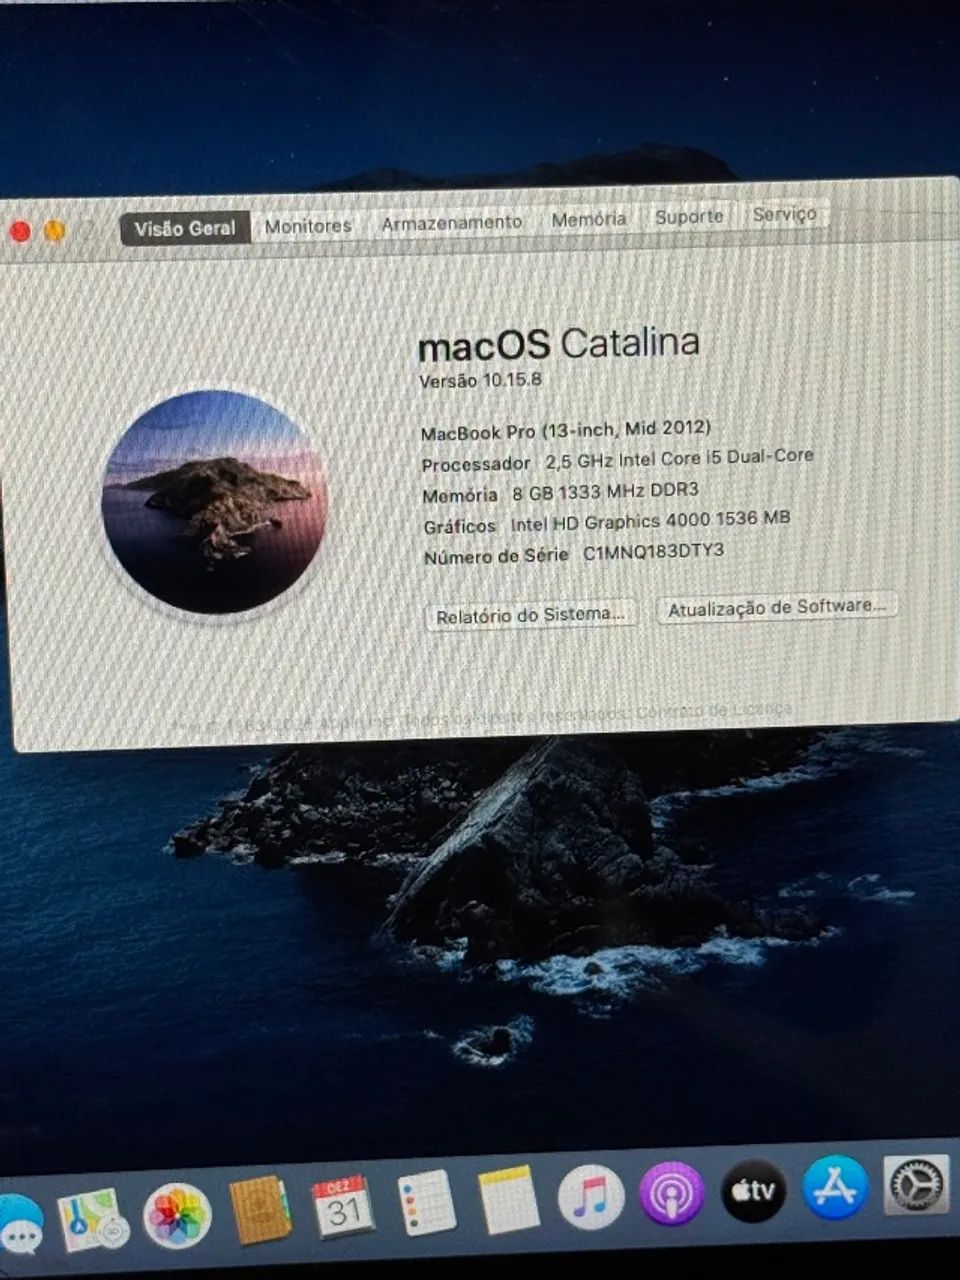Open Apple TV app in Dock
This screenshot has height=1280, width=960.
coord(753,1191)
